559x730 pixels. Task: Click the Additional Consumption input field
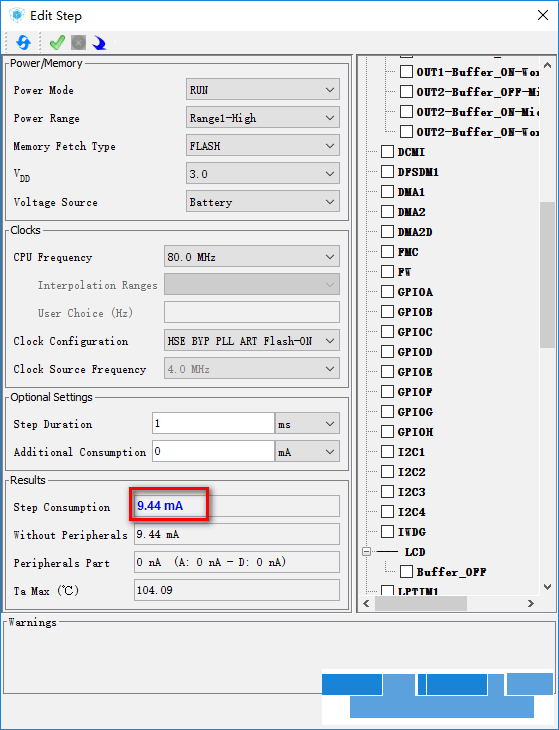coord(213,452)
